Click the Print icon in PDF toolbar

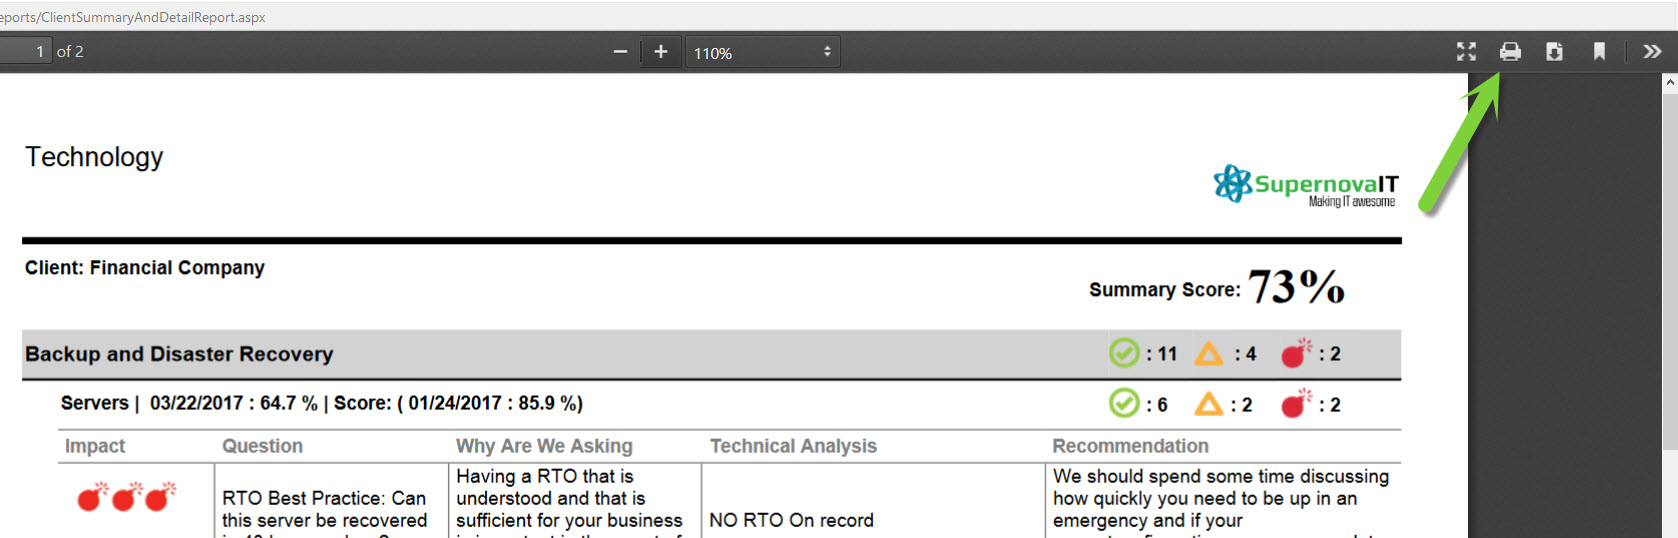1510,51
